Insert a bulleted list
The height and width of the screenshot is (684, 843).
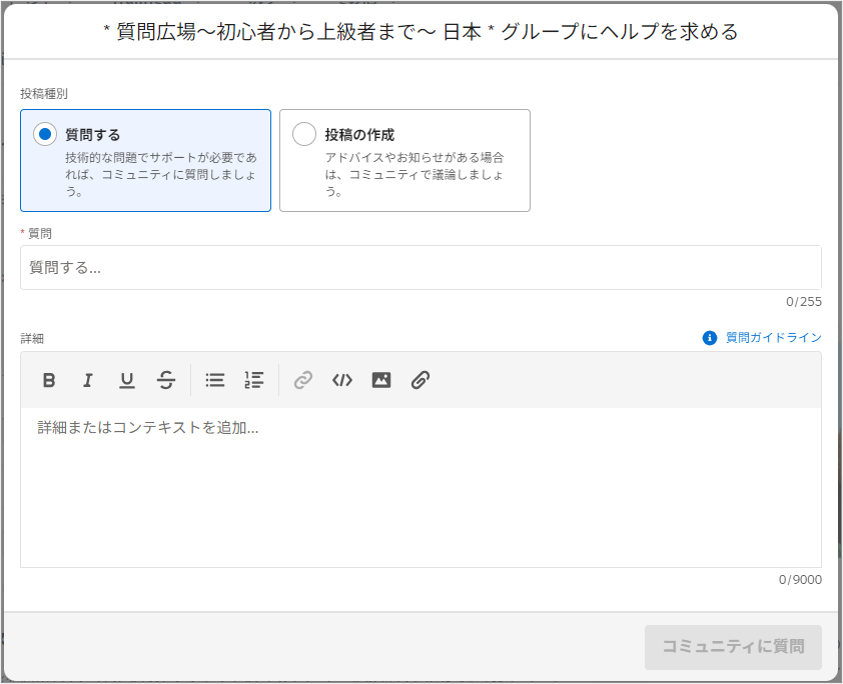(215, 380)
